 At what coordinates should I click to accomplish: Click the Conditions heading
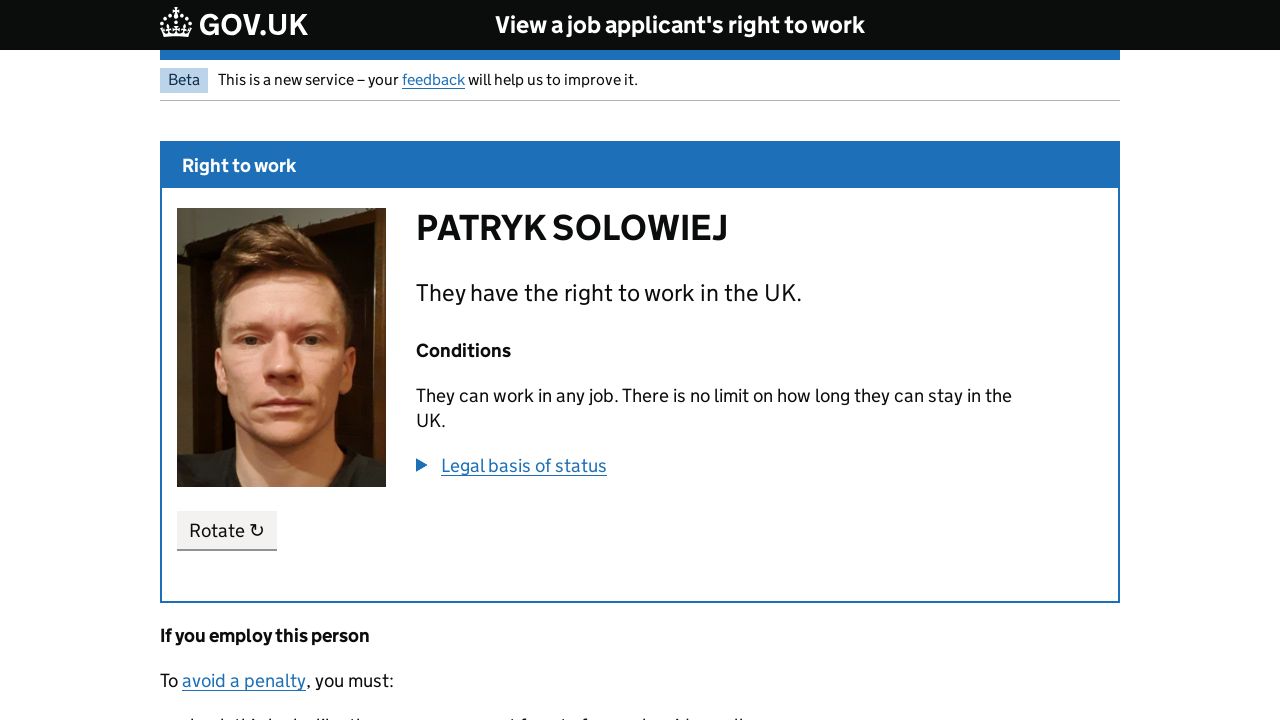(463, 351)
